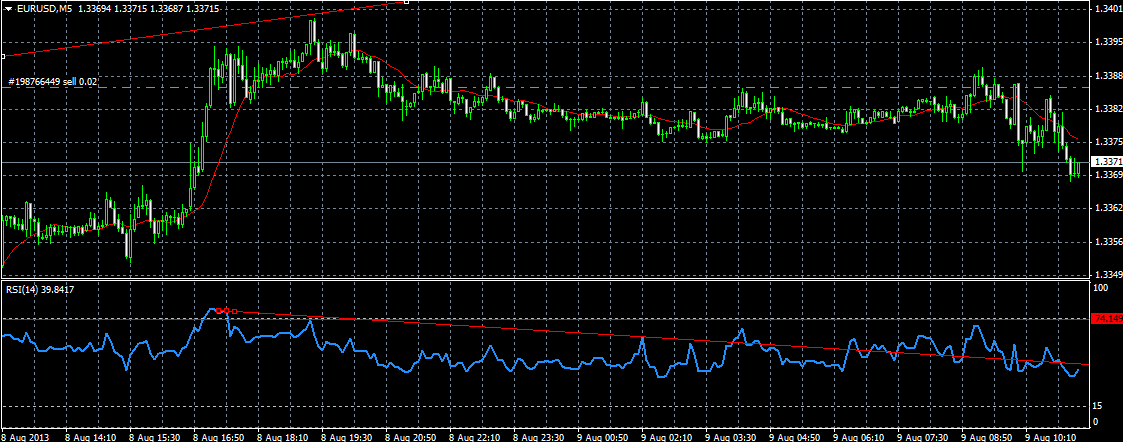The height and width of the screenshot is (442, 1123).
Task: Click the 1.3388 price axis label
Action: coord(1107,75)
